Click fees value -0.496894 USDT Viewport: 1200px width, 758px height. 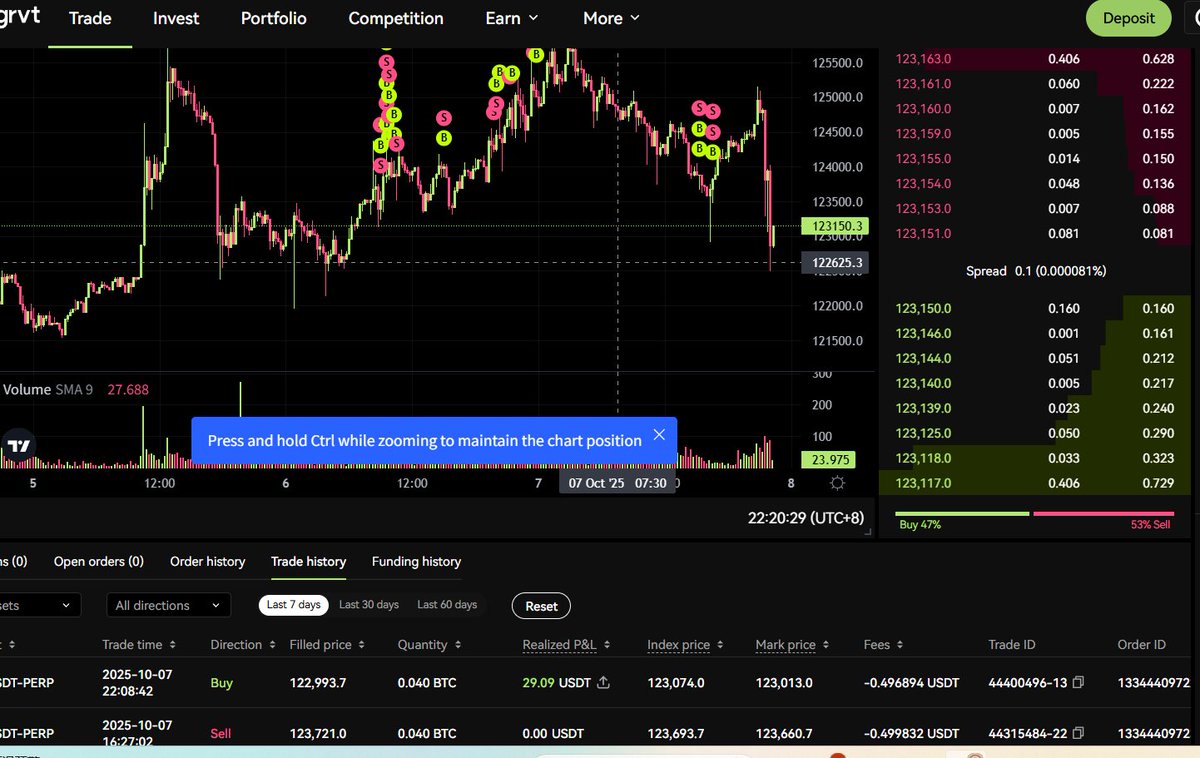911,683
